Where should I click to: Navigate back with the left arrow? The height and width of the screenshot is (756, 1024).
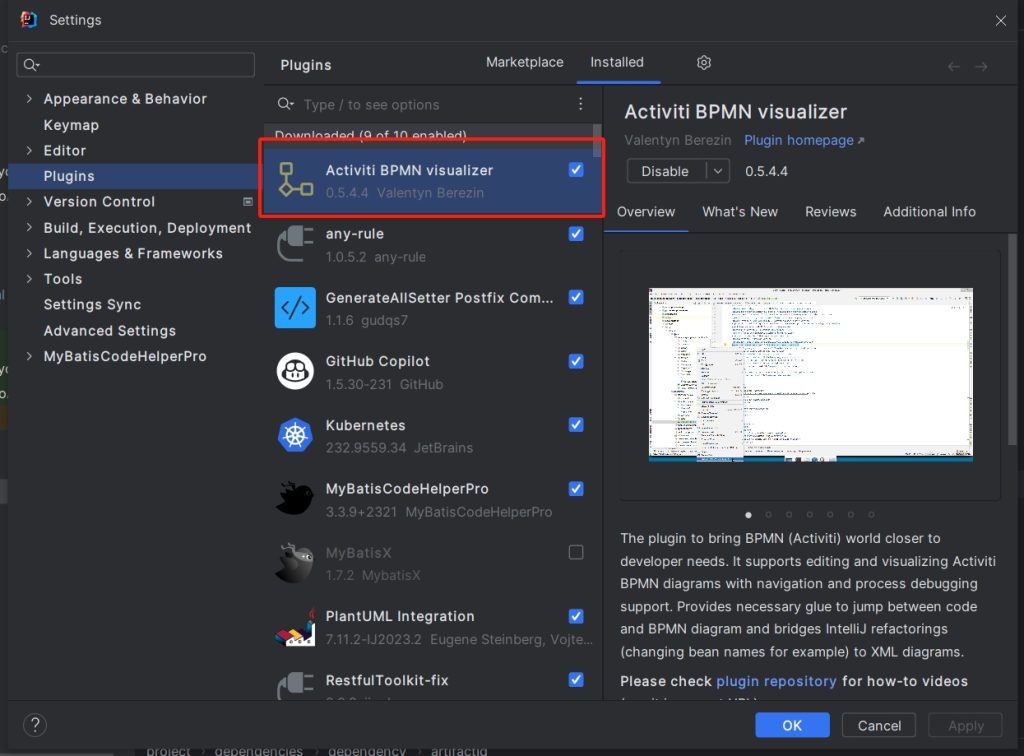[x=953, y=66]
